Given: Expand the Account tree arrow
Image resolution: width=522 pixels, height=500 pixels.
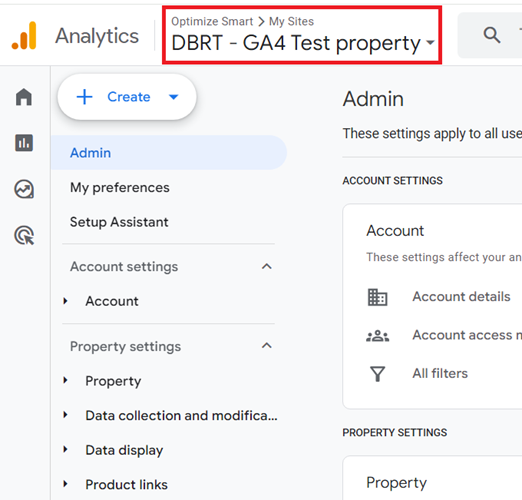Looking at the screenshot, I should (x=65, y=301).
